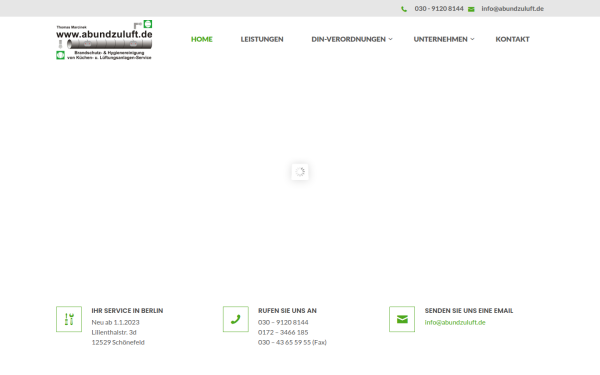Open the DIN-VERORDNUNGEN menu item
Screen dimensions: 600x375
[x=348, y=39]
